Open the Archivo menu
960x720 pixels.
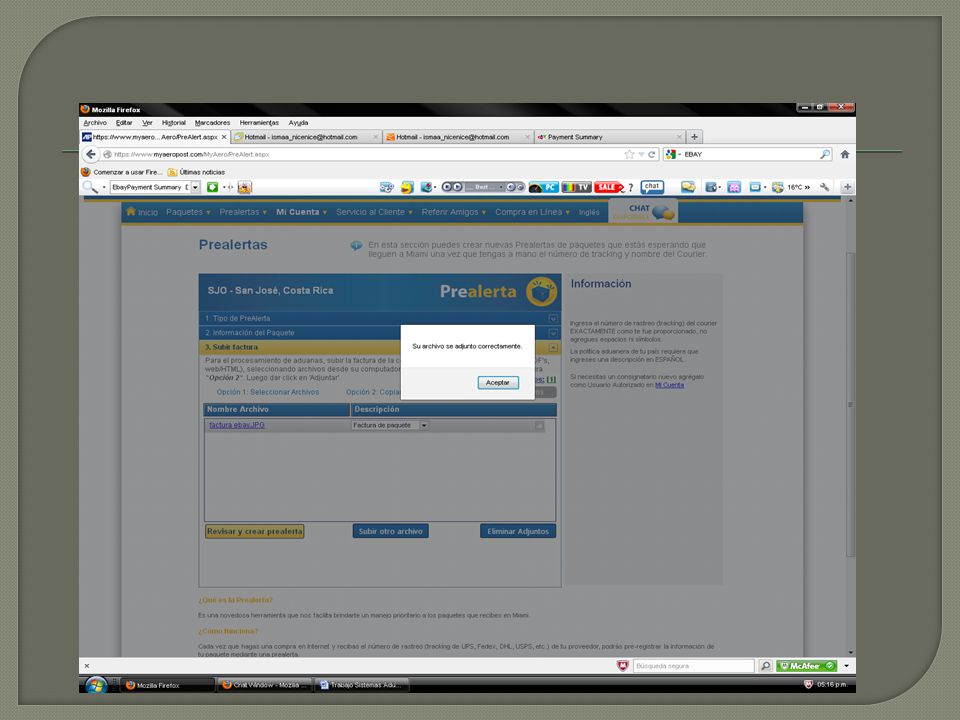click(95, 122)
